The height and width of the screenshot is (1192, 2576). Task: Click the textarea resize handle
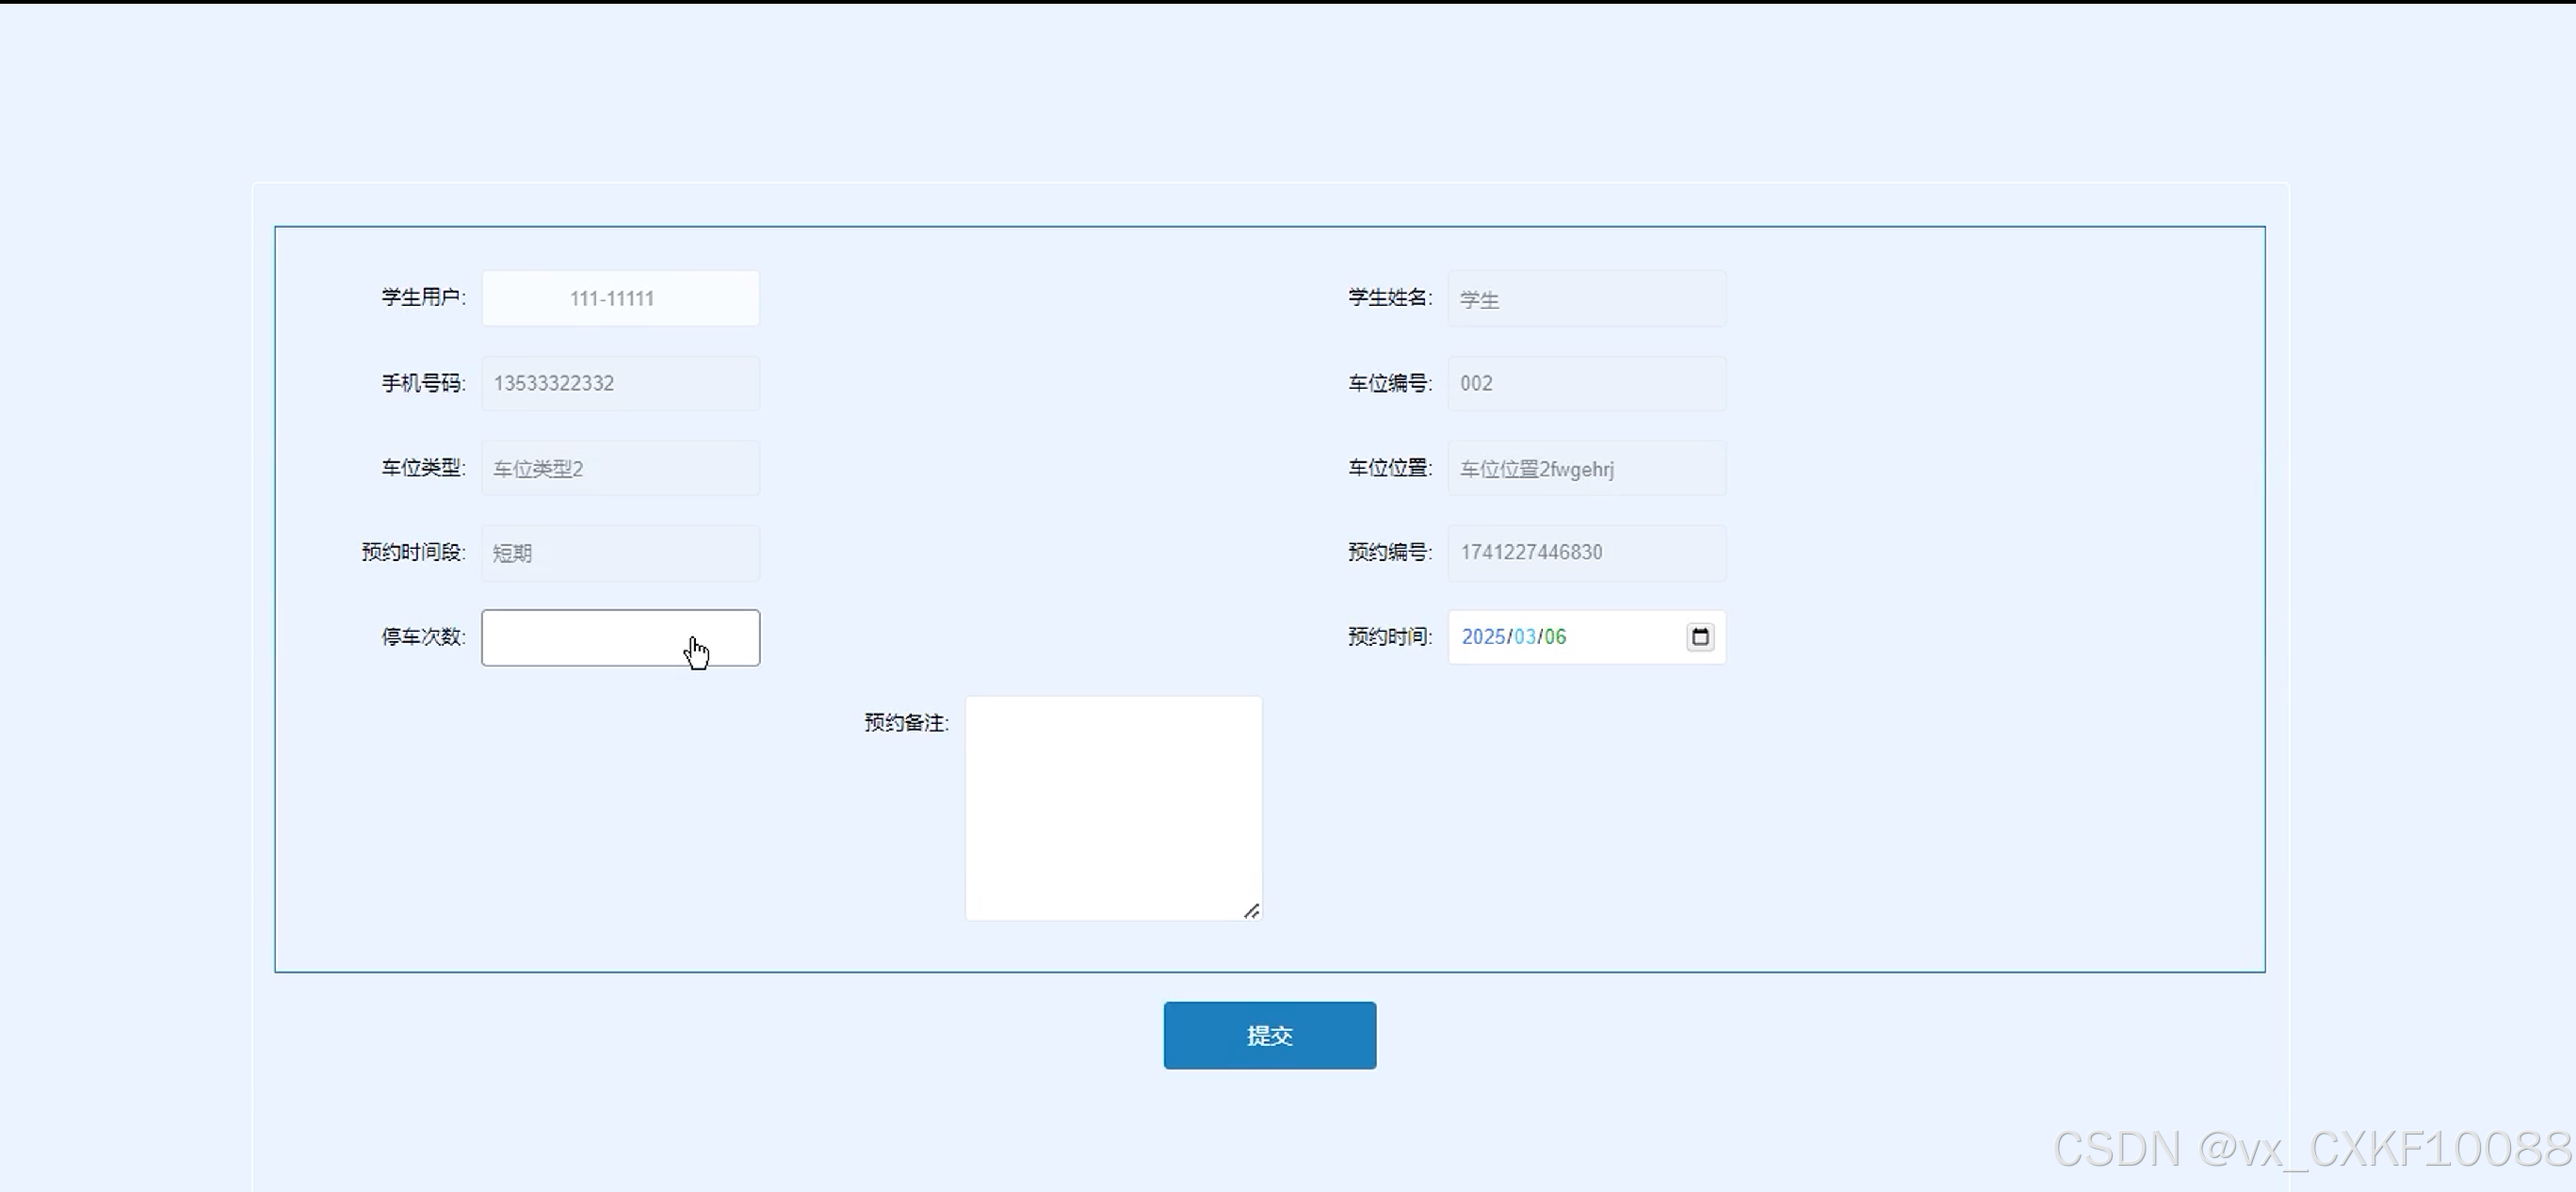tap(1251, 911)
